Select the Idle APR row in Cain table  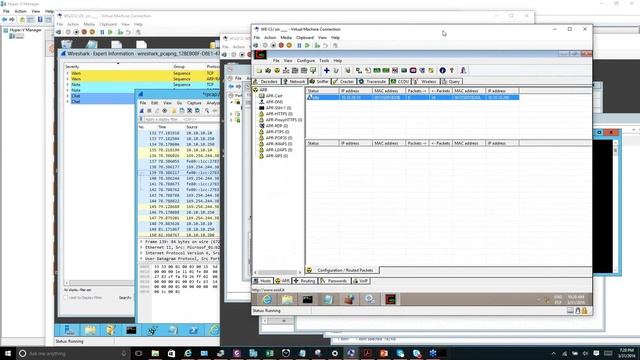click(x=413, y=98)
